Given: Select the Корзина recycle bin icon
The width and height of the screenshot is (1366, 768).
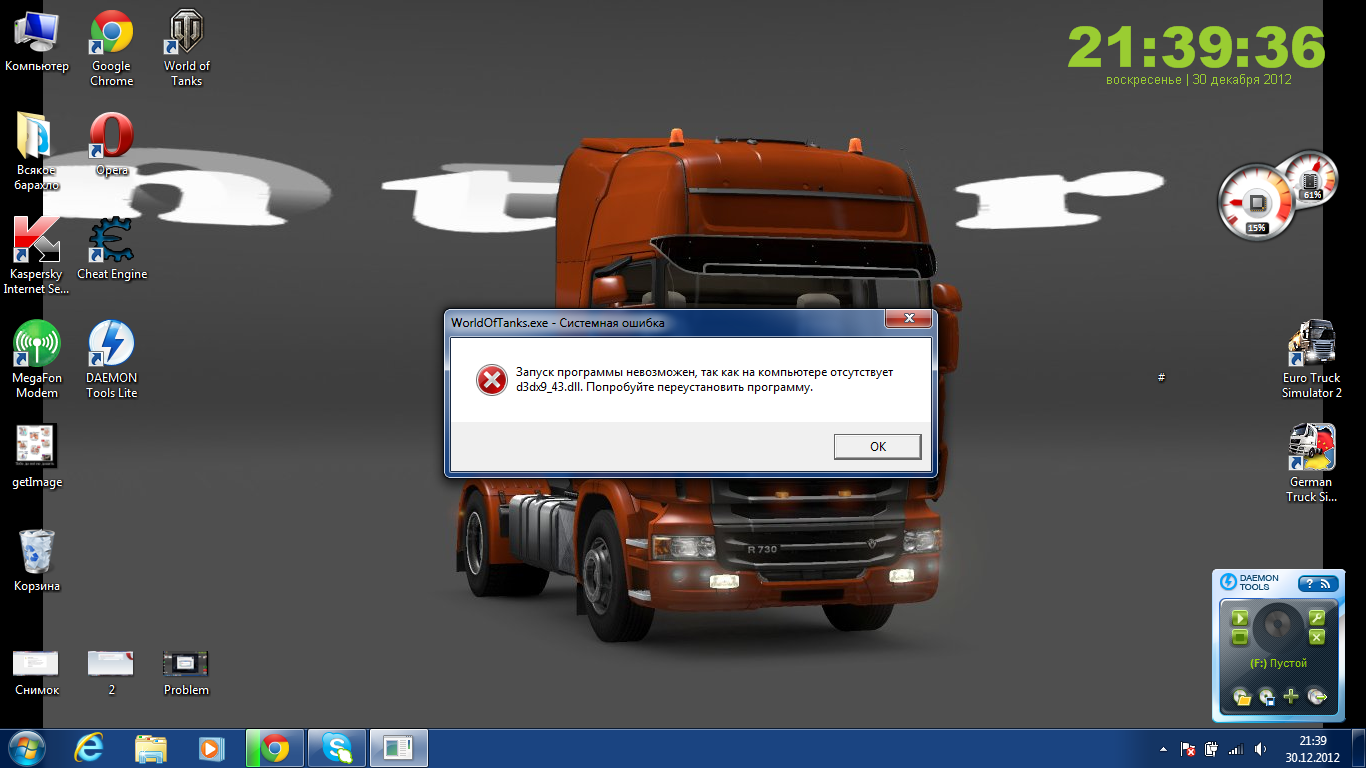Looking at the screenshot, I should tap(37, 561).
